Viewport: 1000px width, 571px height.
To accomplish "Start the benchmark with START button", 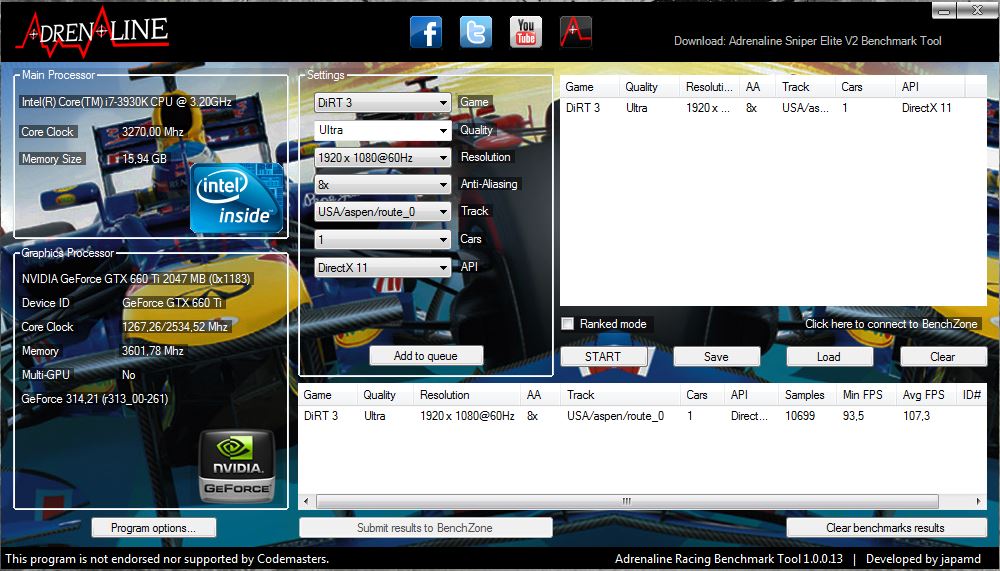I will click(x=603, y=357).
